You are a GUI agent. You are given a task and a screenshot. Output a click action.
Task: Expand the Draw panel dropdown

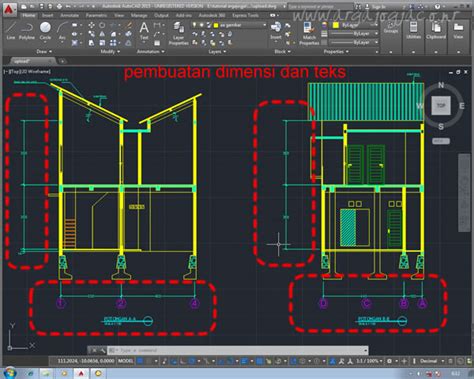click(x=44, y=52)
